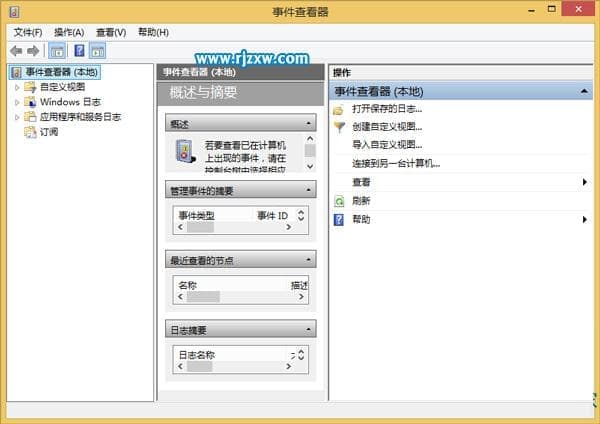Viewport: 600px width, 424px height.
Task: Click the folder icon beside 打开保存的日志
Action: click(x=338, y=110)
